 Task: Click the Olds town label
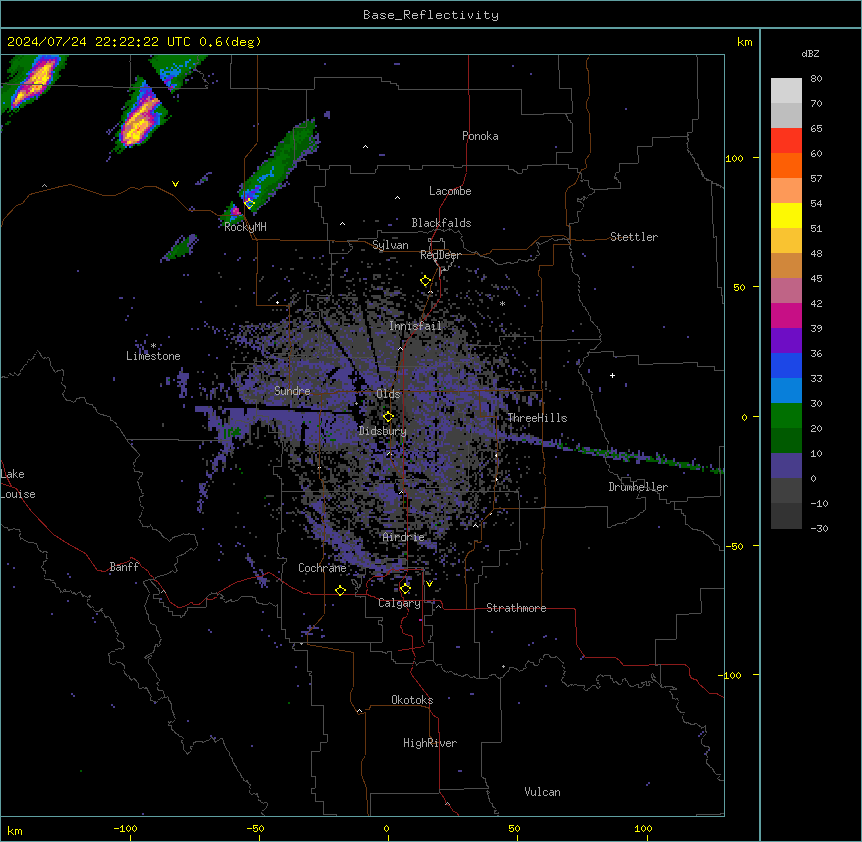coord(388,394)
